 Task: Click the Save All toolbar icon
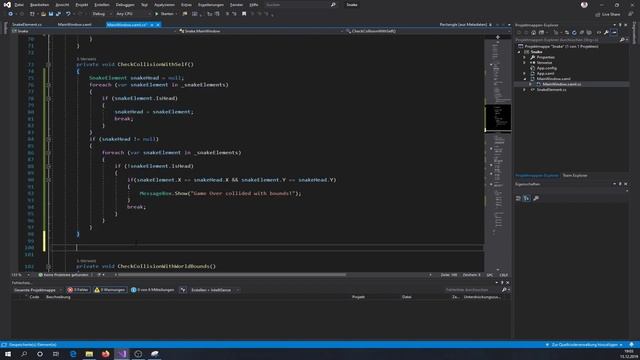click(x=58, y=14)
